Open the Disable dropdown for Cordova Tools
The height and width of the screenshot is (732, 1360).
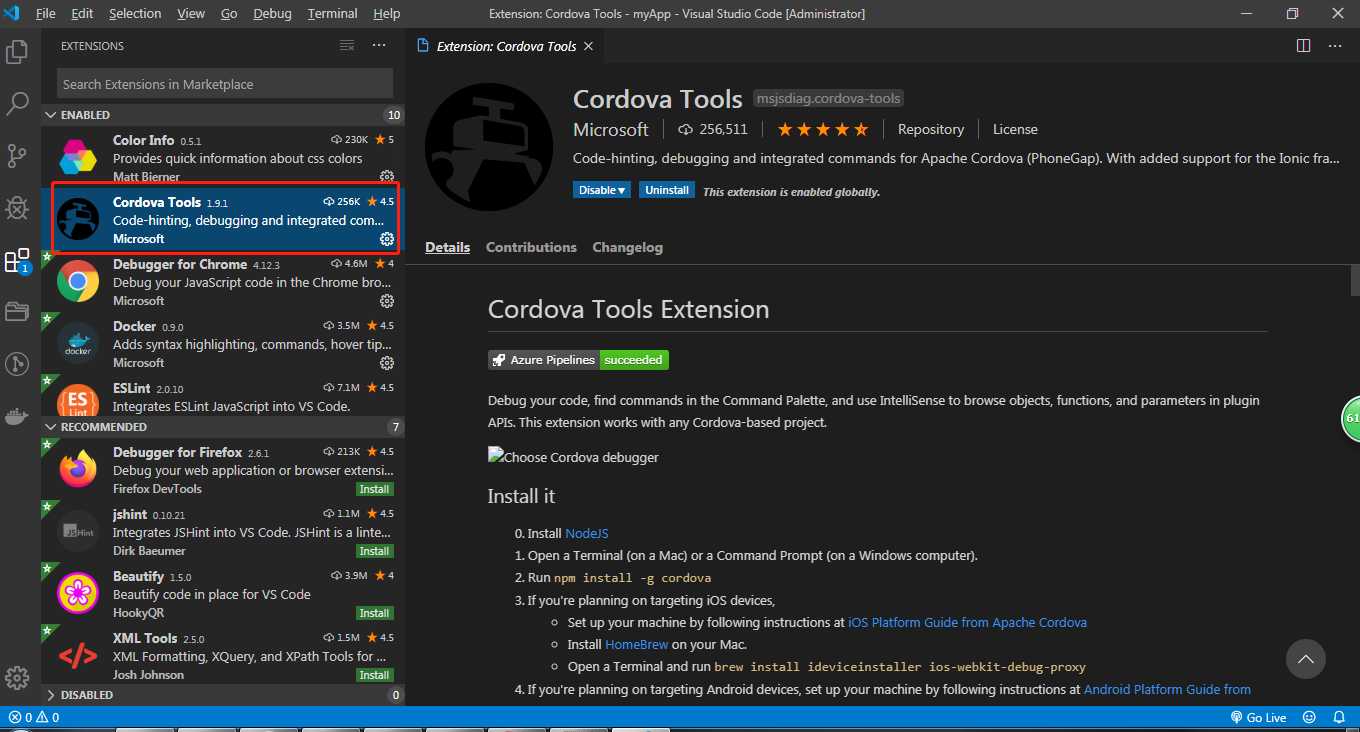coord(602,190)
